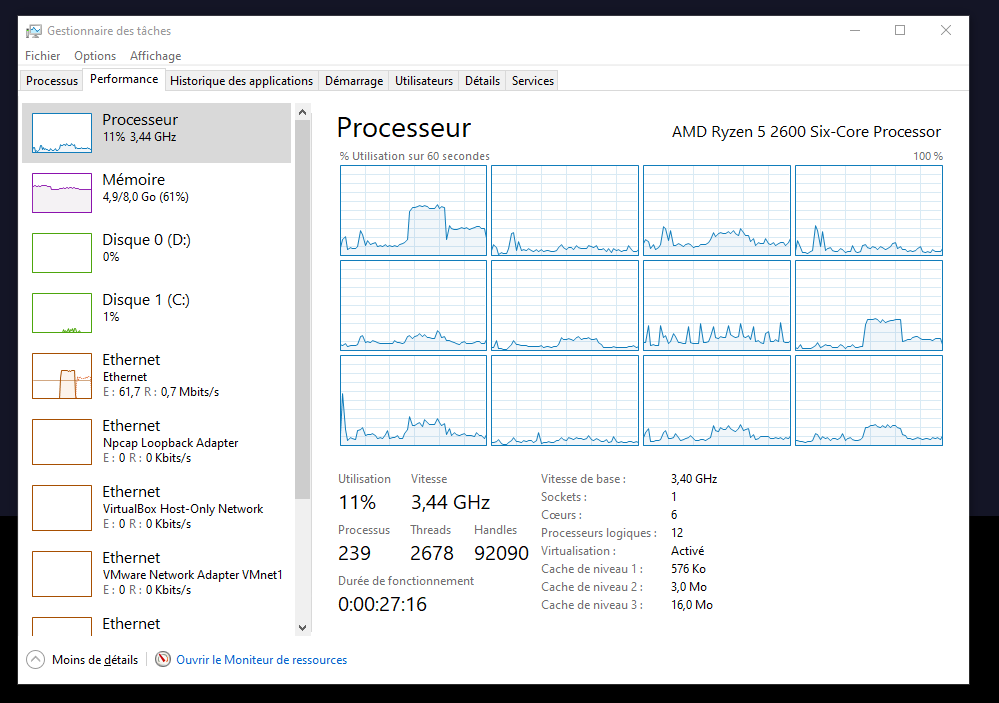Click the Threads count 2678
The image size is (999, 703).
(431, 553)
